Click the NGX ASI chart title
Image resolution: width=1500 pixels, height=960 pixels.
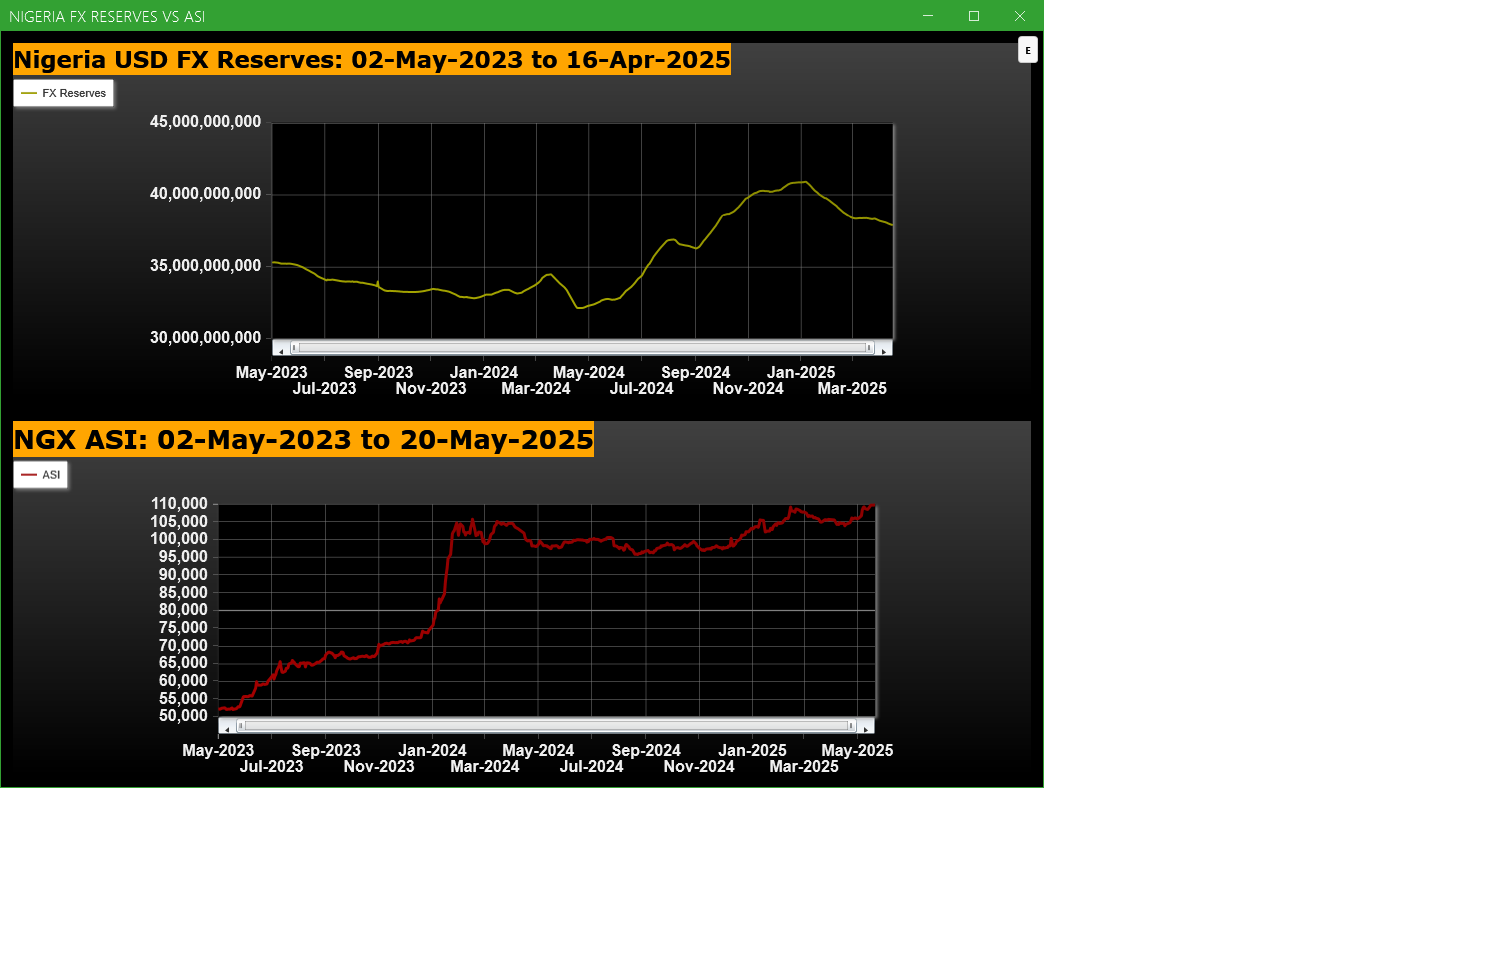(x=303, y=440)
